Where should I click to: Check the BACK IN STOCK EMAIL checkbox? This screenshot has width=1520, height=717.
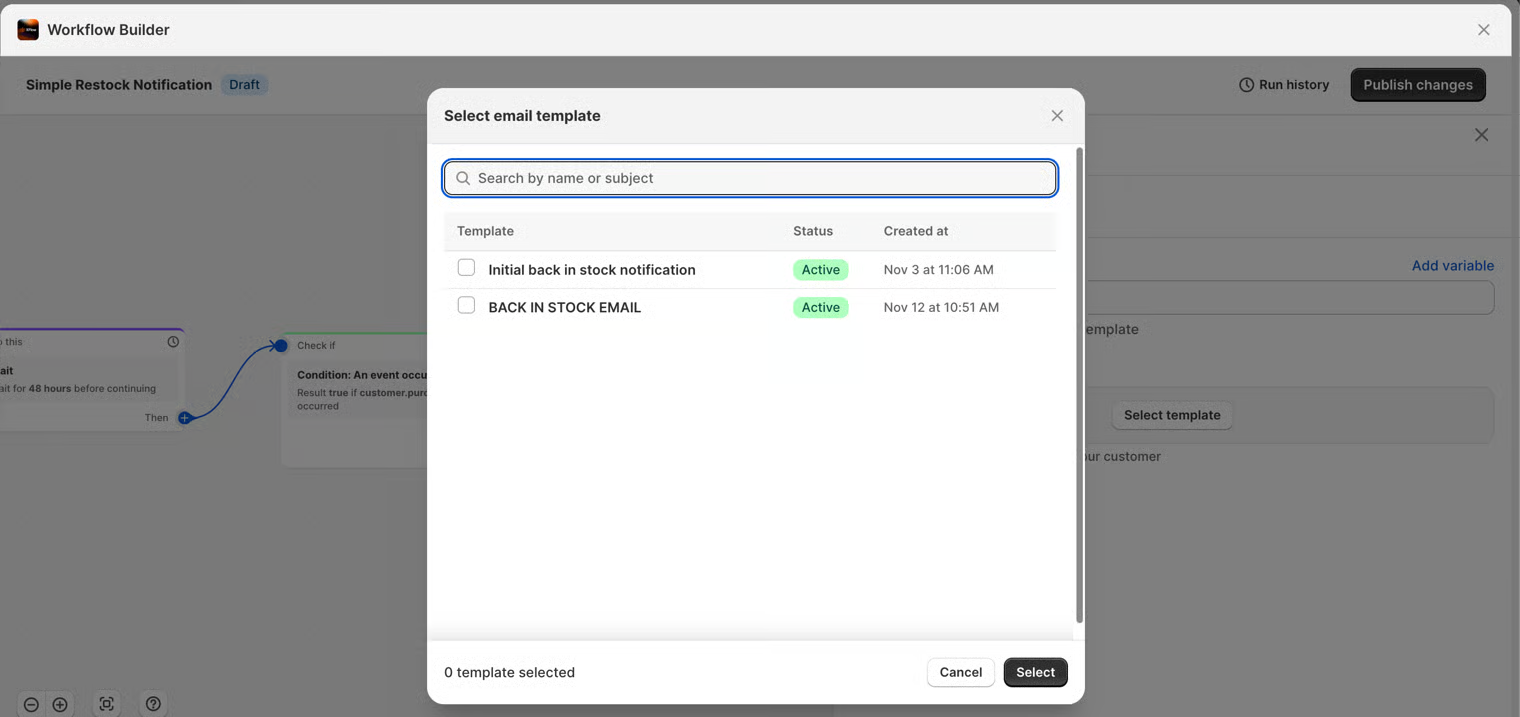coord(466,306)
